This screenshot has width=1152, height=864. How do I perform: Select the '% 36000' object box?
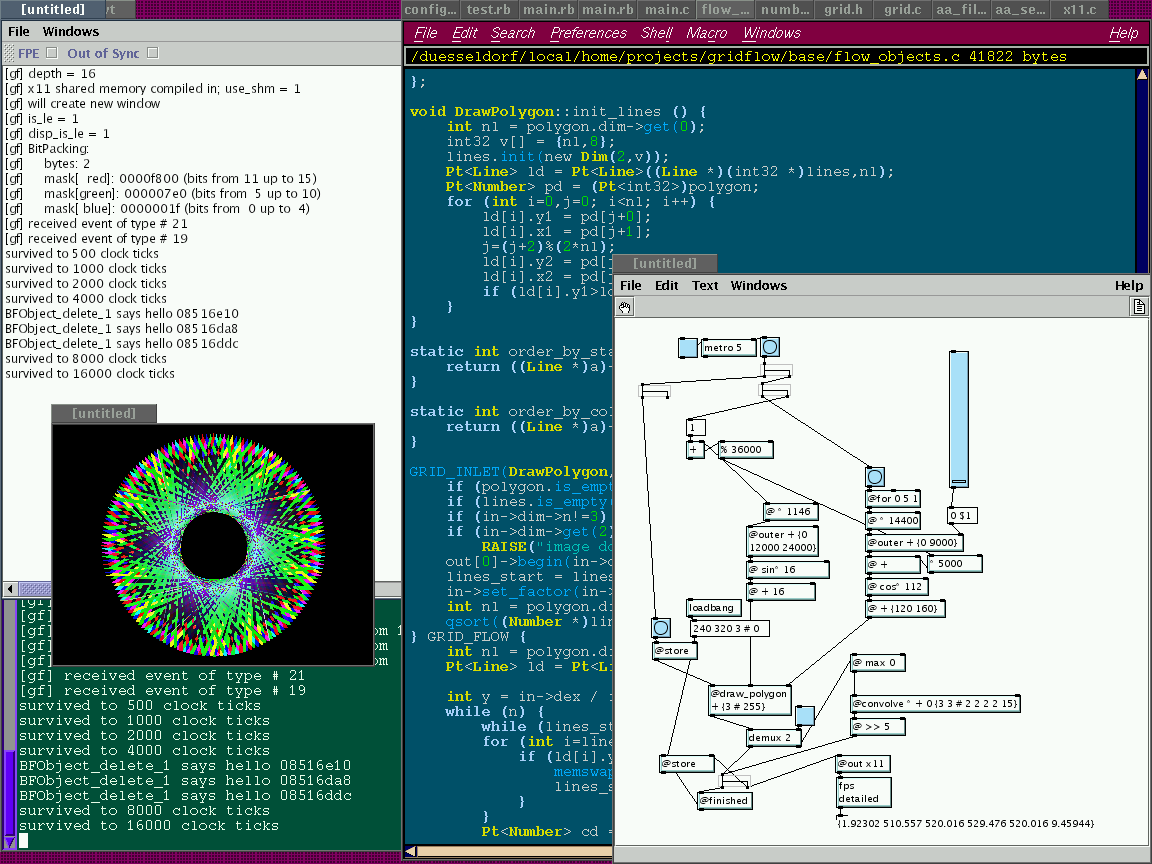point(746,450)
